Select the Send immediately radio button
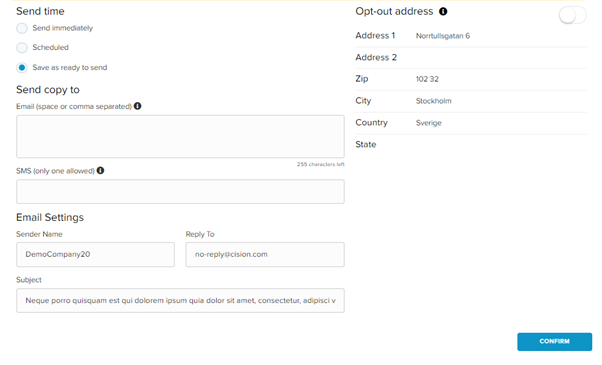This screenshot has width=602, height=365. (x=22, y=28)
